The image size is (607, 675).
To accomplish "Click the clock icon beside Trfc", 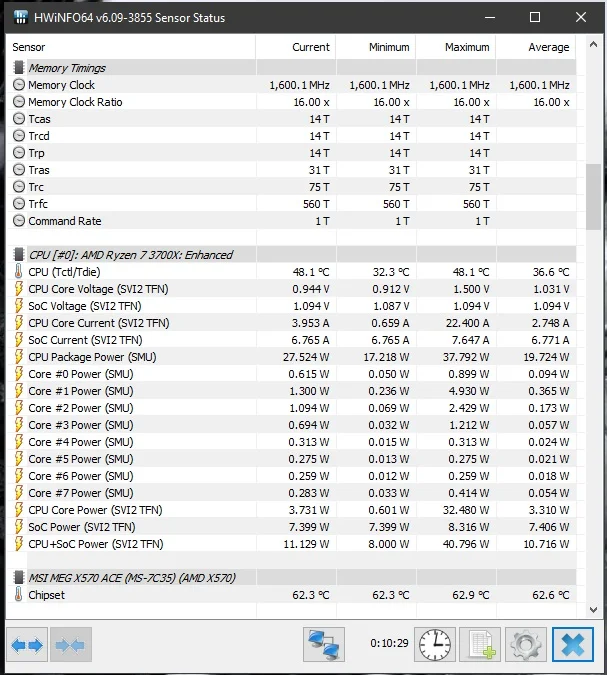I will tap(19, 204).
